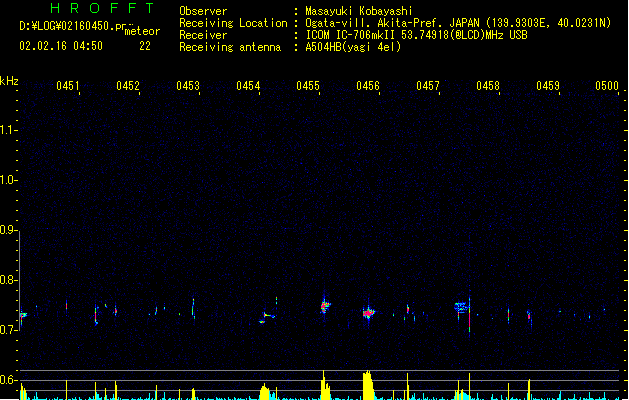Image resolution: width=629 pixels, height=400 pixels.
Task: Click the antenna value A504HB(yagi 4el)
Action: point(353,47)
